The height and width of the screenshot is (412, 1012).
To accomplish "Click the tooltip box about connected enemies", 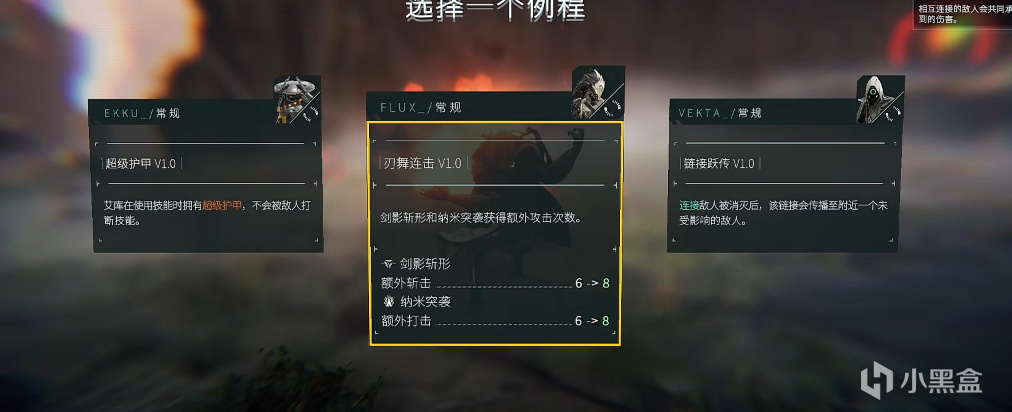I will [963, 14].
